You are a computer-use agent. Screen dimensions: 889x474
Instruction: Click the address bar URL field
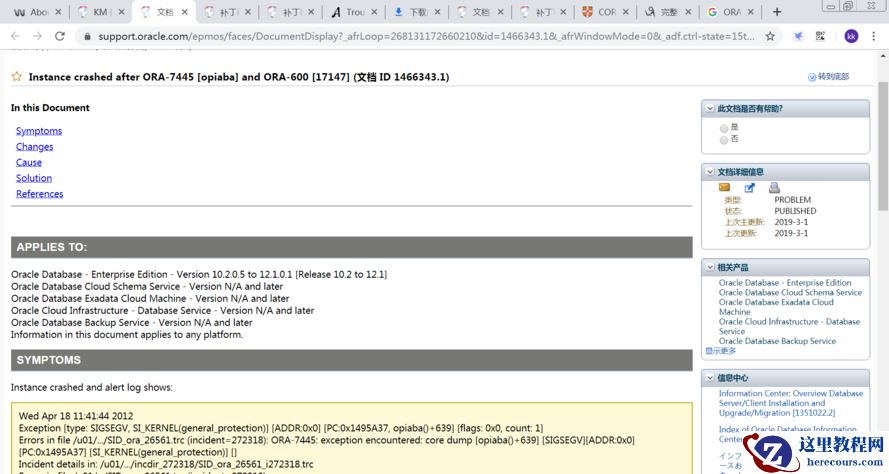[425, 36]
